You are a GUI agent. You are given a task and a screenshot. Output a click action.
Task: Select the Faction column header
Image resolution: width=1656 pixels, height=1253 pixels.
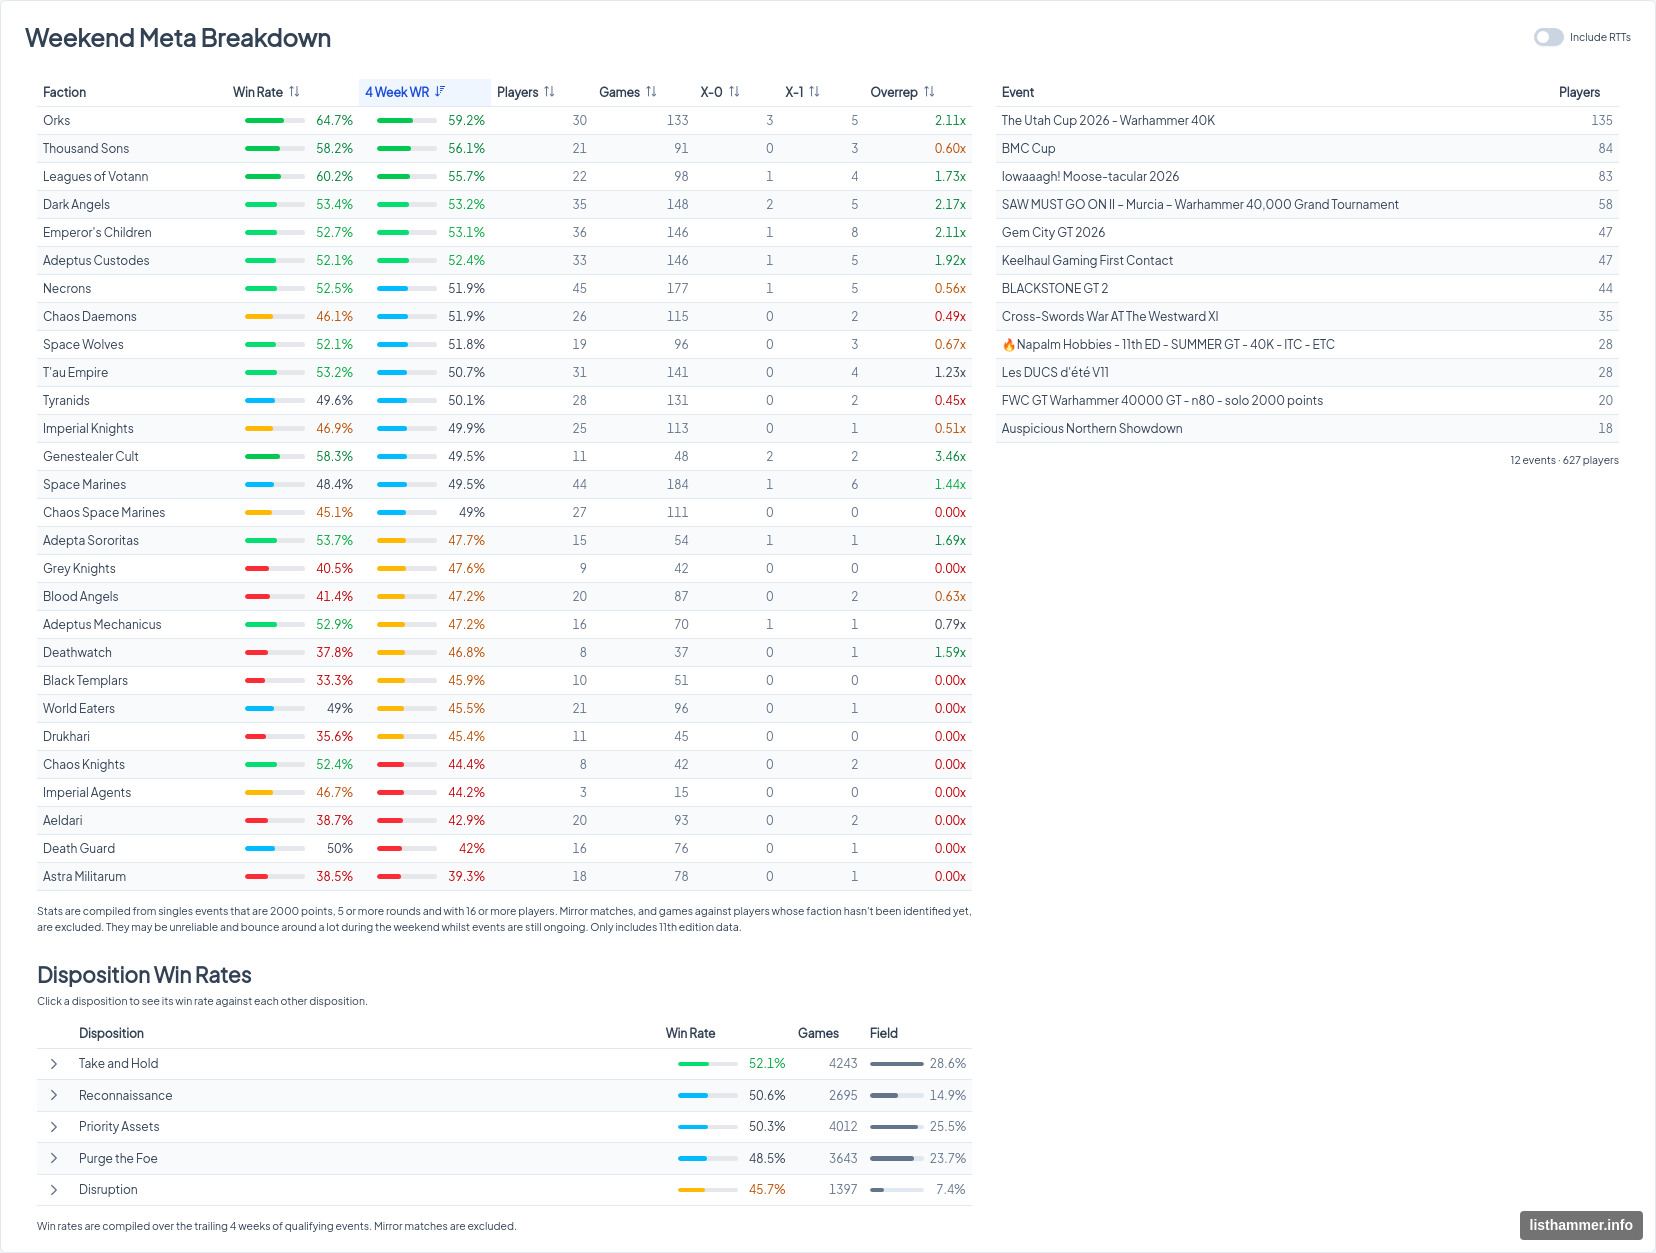point(64,92)
